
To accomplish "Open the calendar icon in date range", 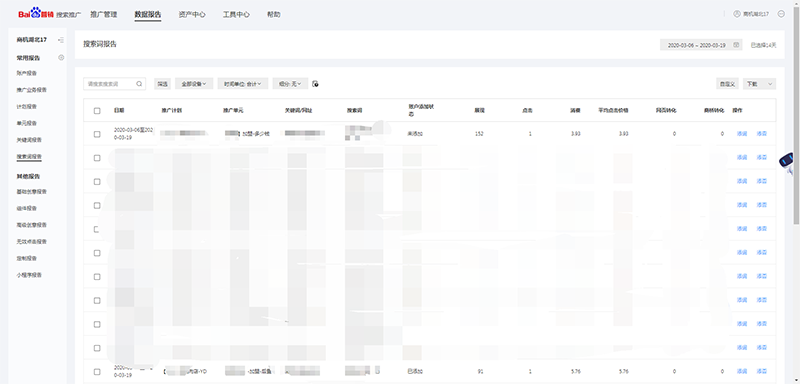I will (736, 45).
